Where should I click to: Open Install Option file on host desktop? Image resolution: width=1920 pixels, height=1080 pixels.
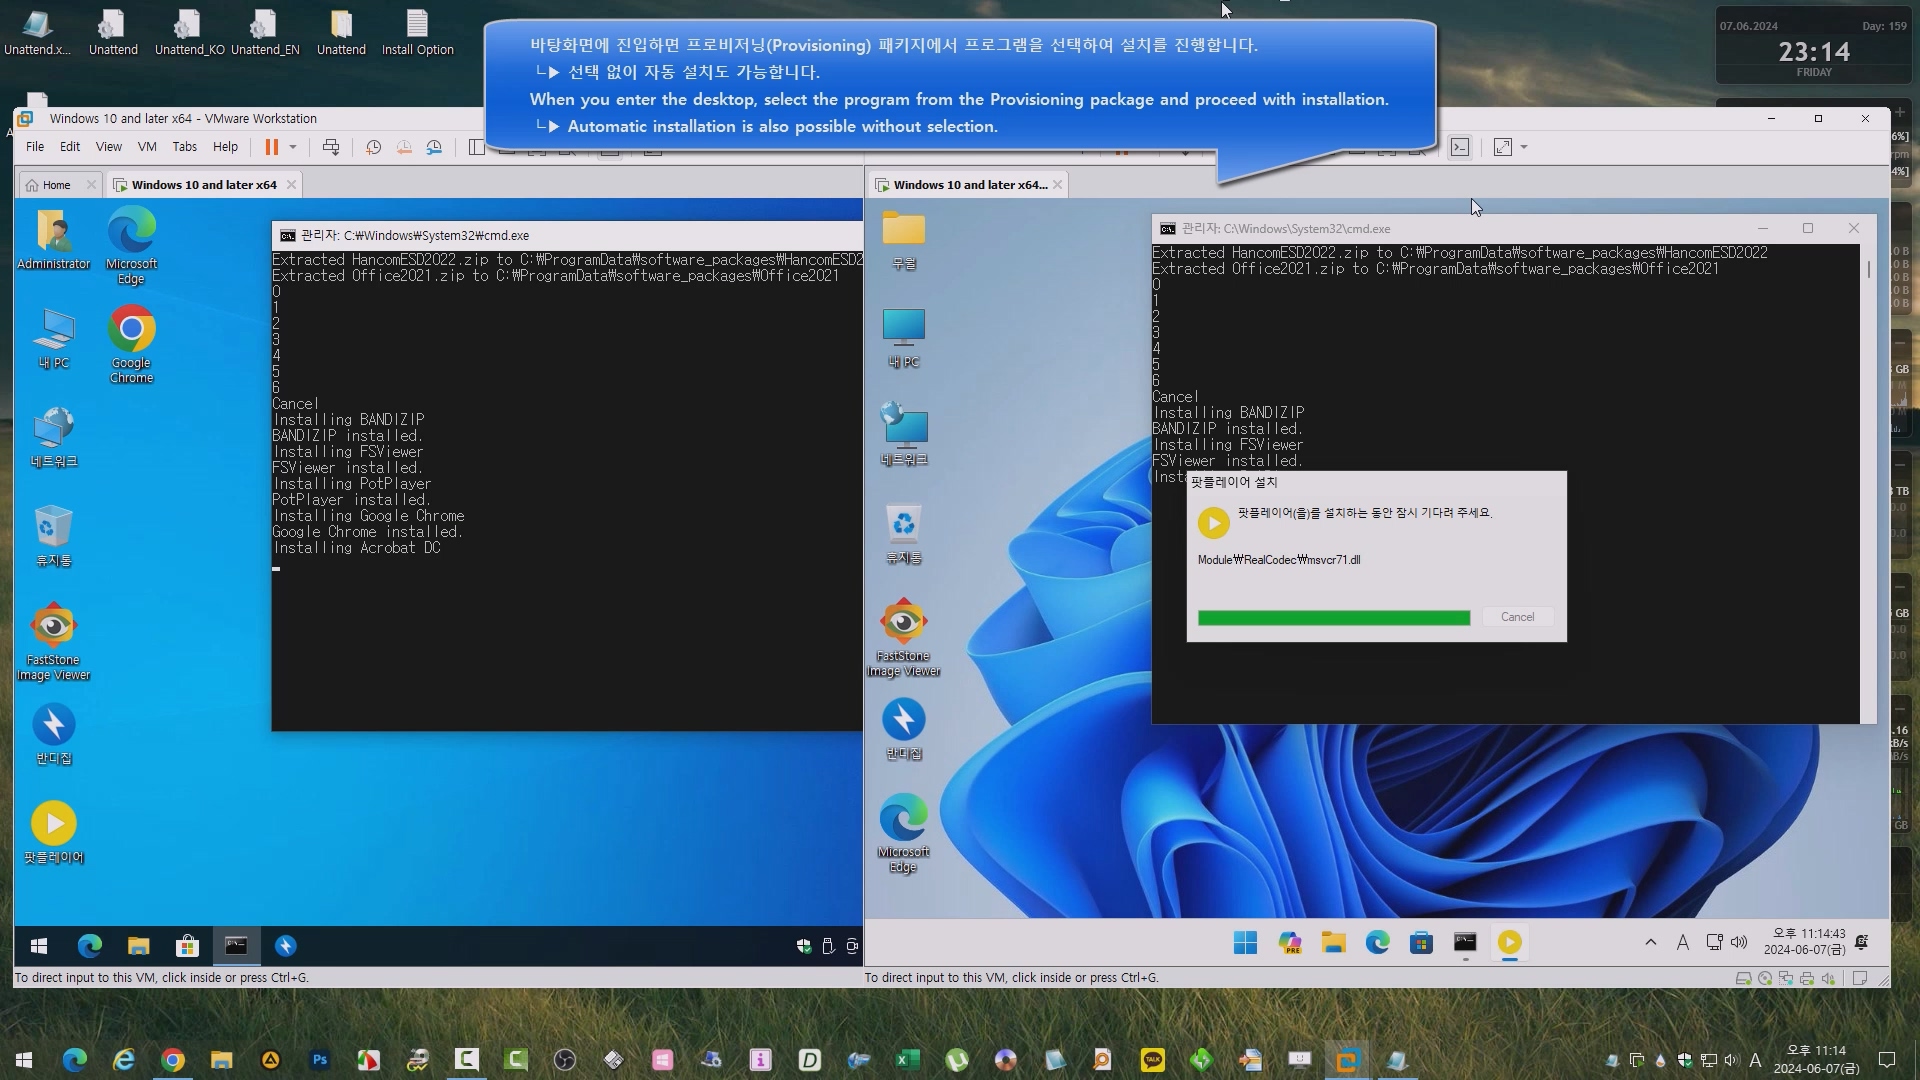click(x=418, y=32)
